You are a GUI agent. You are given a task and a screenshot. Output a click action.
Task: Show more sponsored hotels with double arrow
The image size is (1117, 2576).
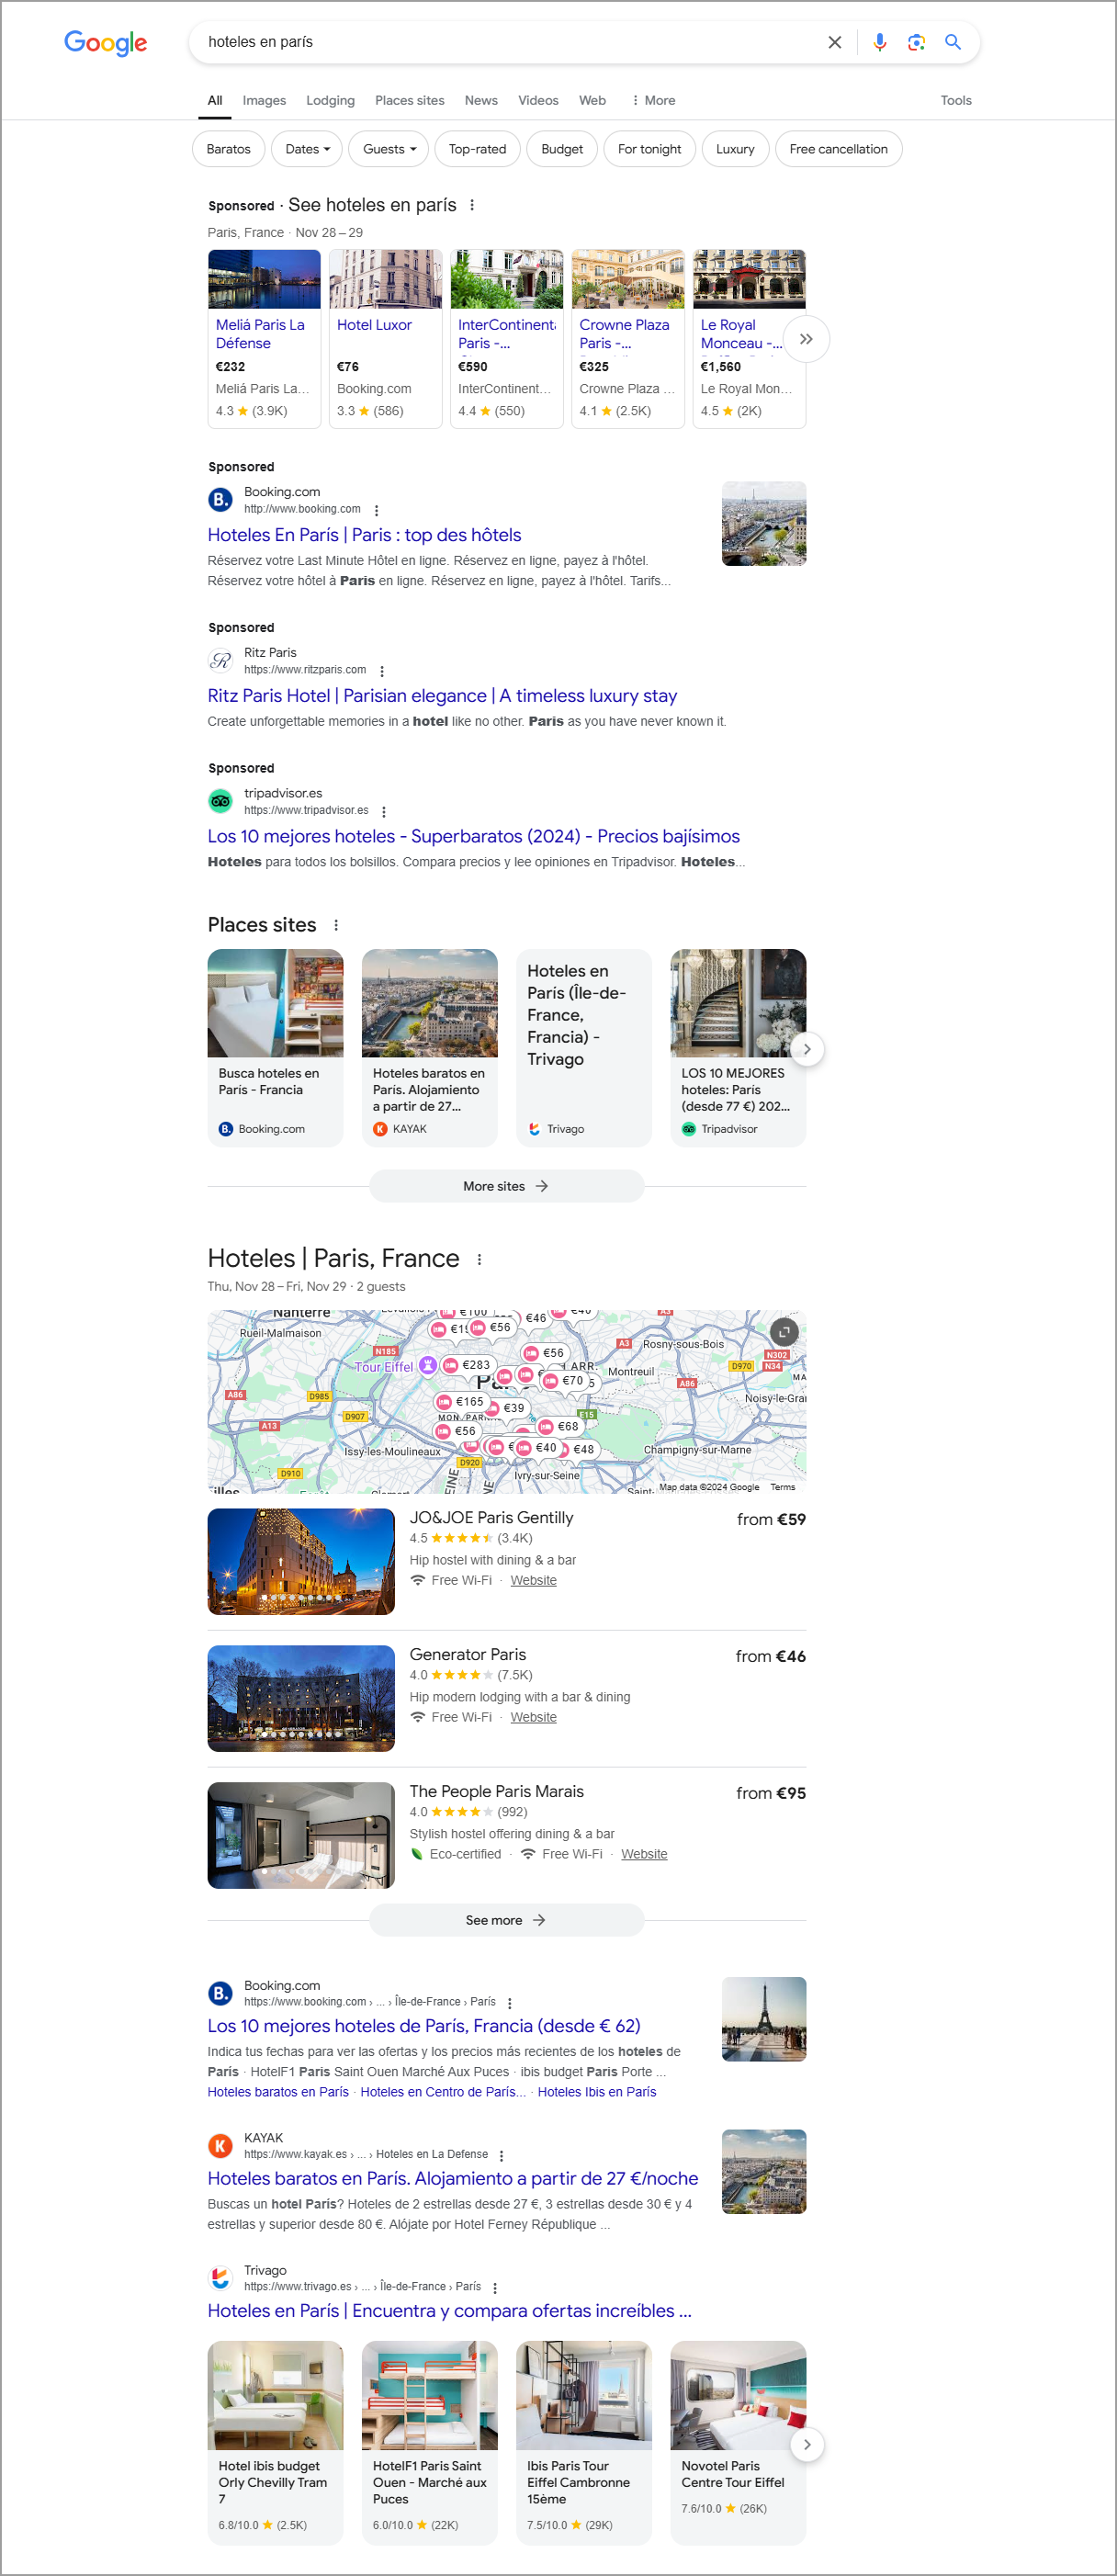(806, 339)
